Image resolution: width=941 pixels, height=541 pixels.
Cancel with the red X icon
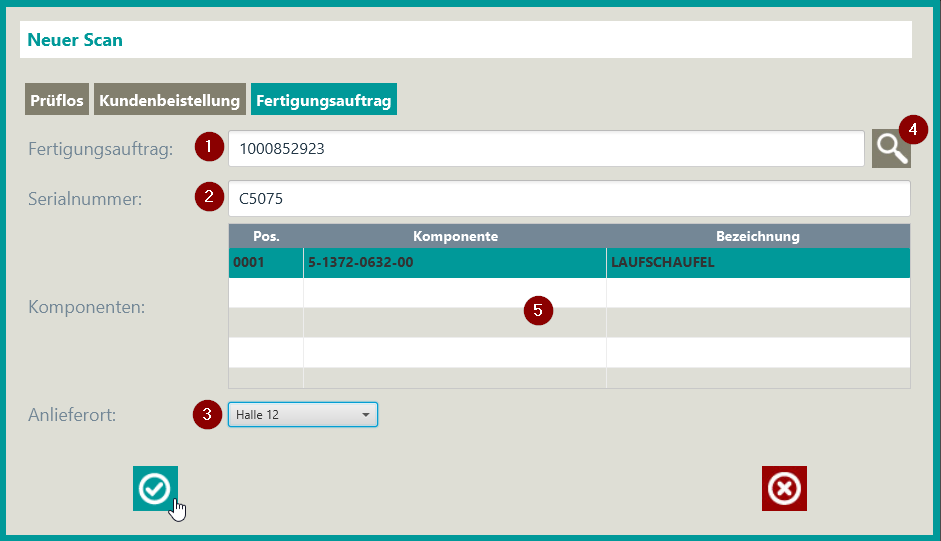pyautogui.click(x=784, y=488)
